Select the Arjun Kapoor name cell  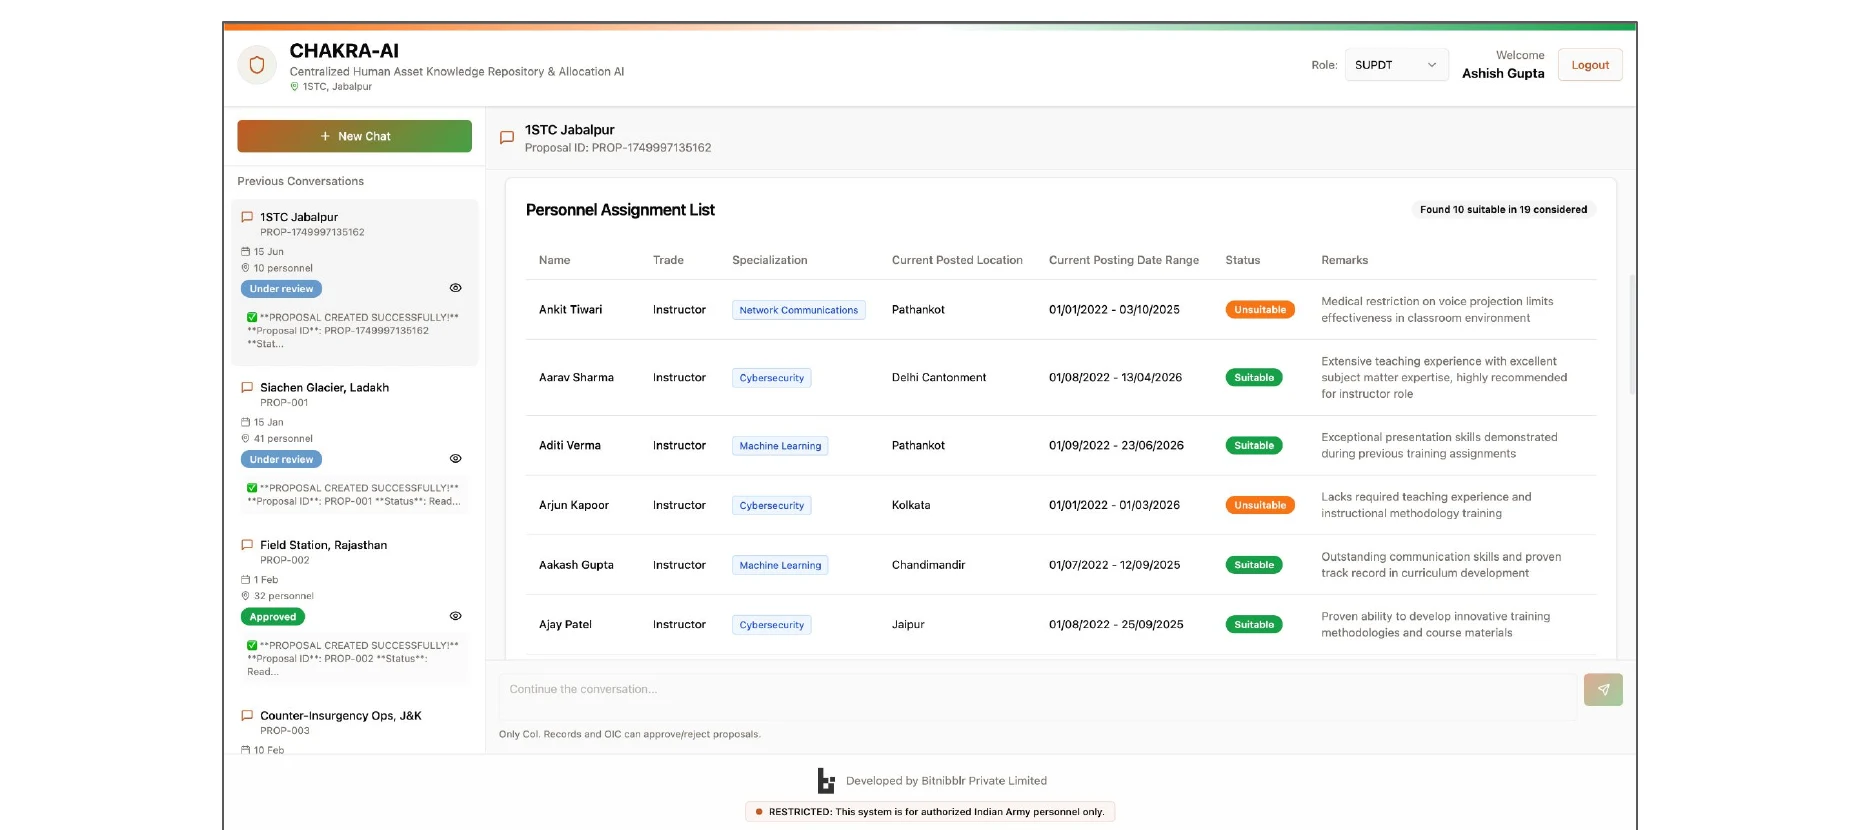[x=573, y=506]
